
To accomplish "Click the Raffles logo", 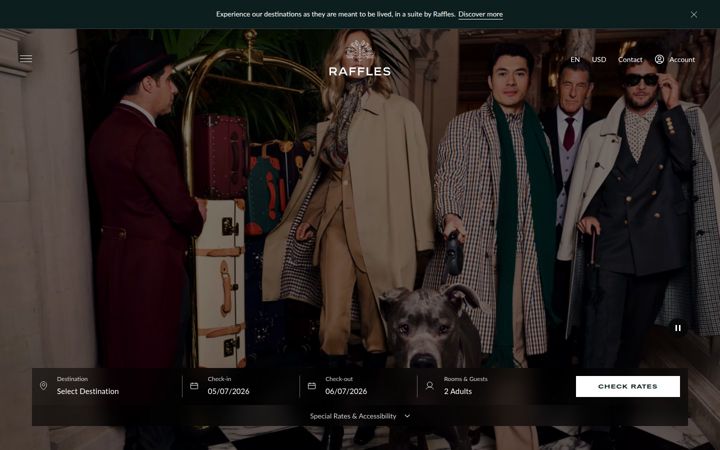I will pos(360,58).
